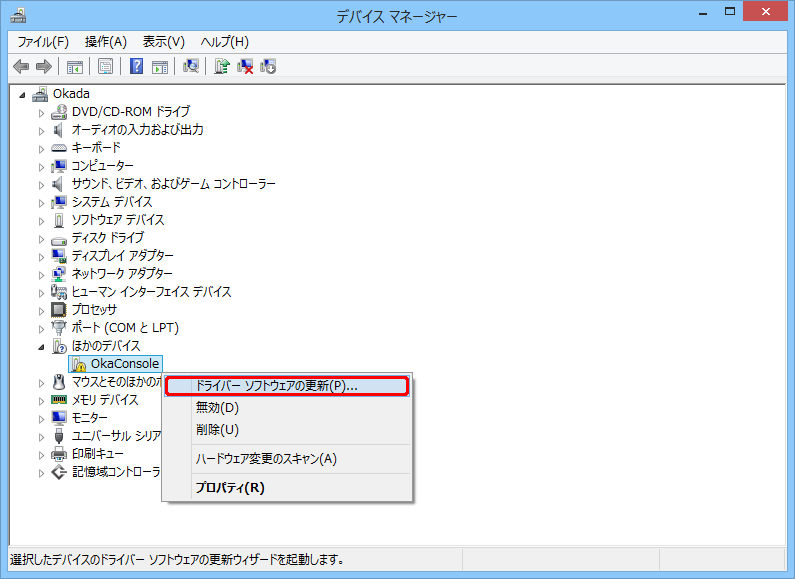Collapse the ほかのデバイス node
Viewport: 795px width, 579px height.
point(42,347)
